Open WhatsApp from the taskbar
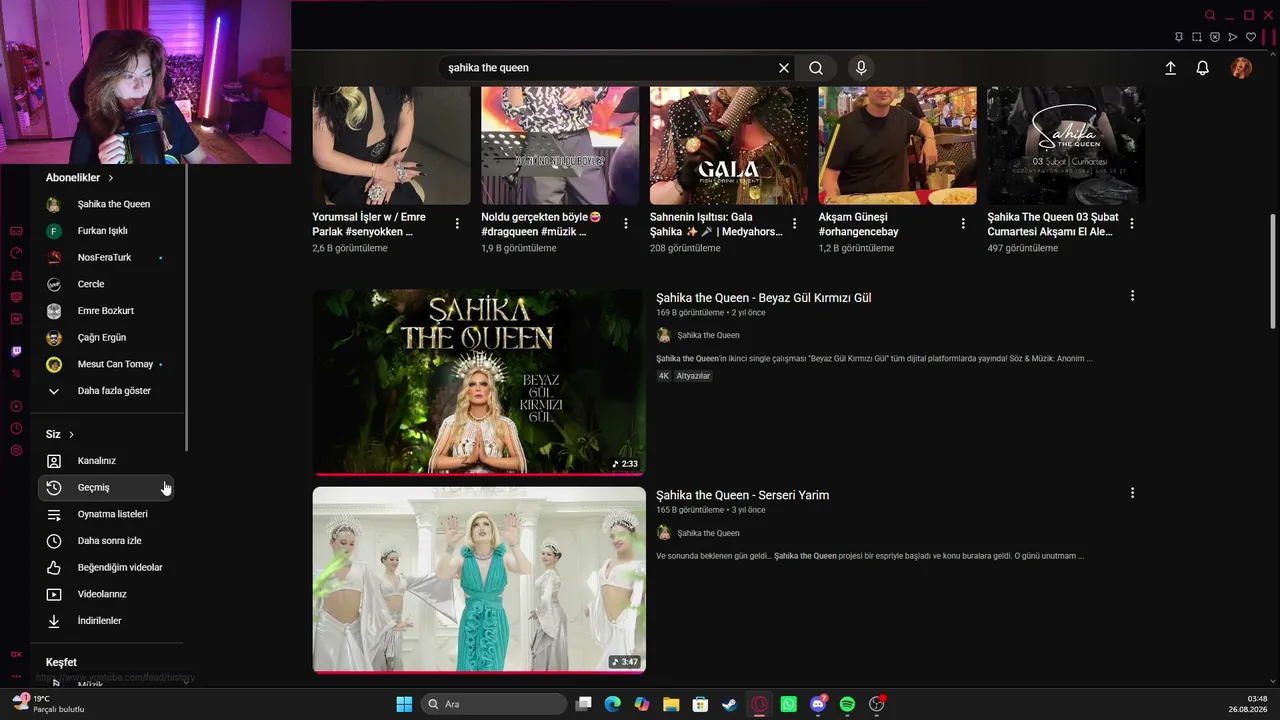 pyautogui.click(x=789, y=704)
